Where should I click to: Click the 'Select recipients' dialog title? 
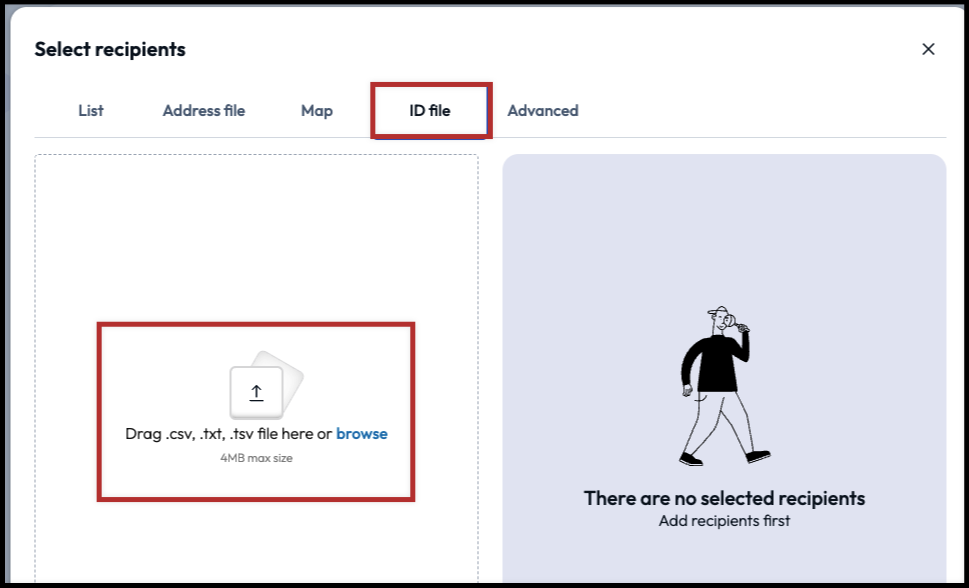[x=110, y=49]
